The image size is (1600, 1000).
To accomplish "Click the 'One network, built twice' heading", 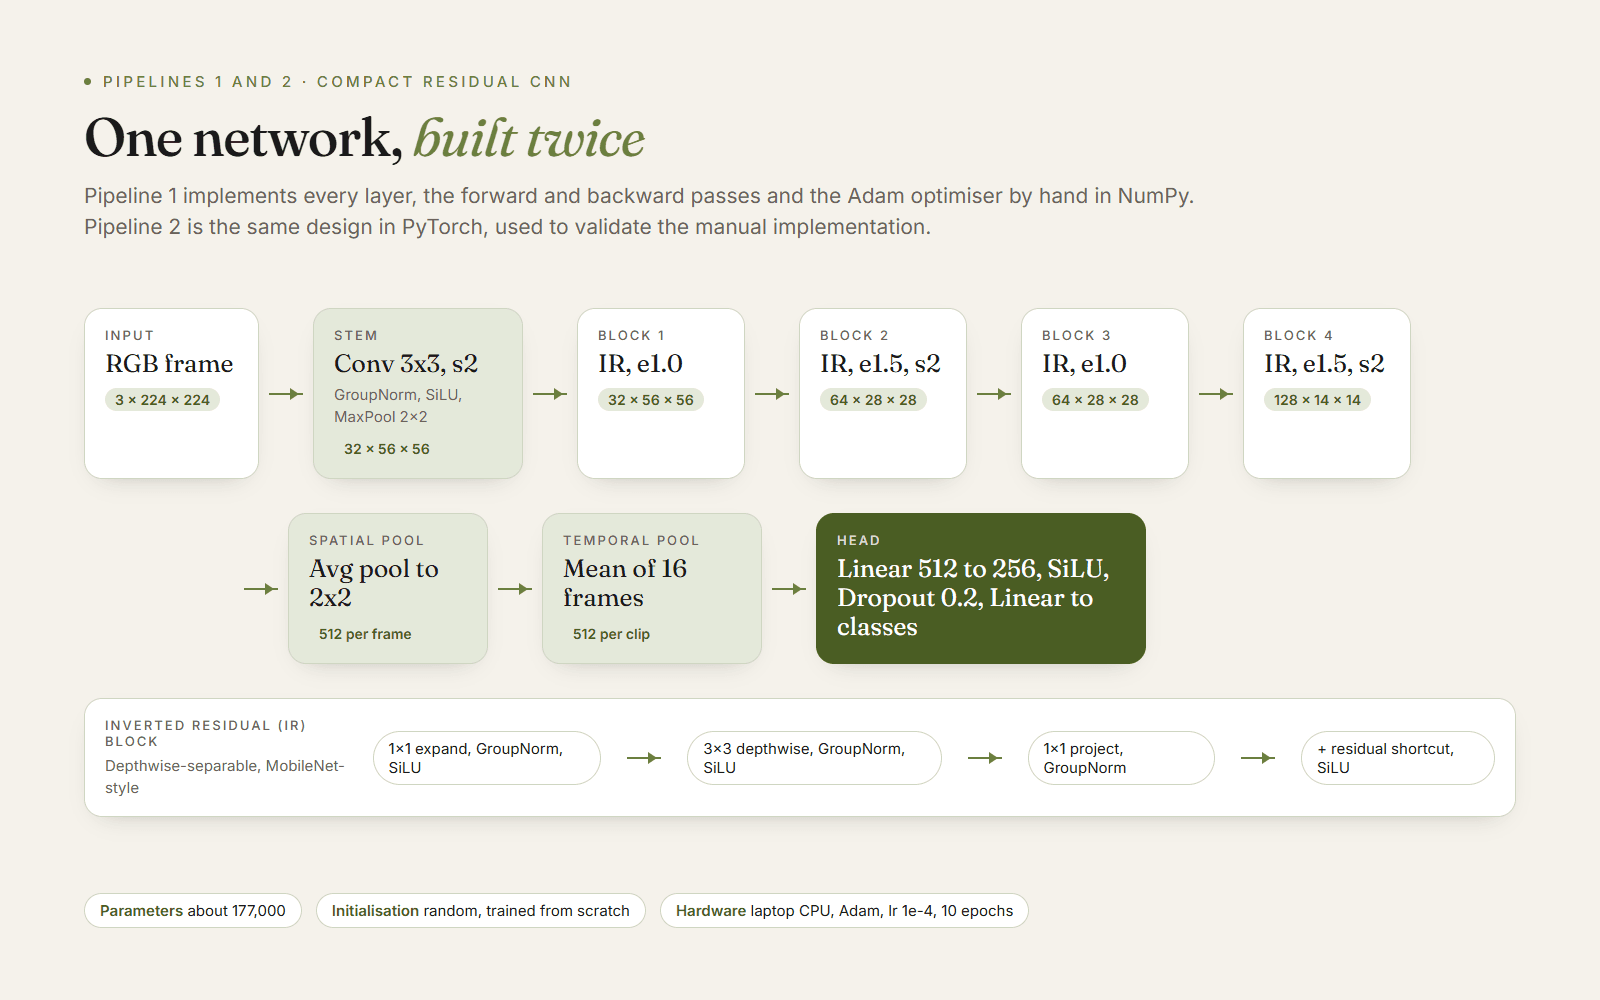I will 365,138.
